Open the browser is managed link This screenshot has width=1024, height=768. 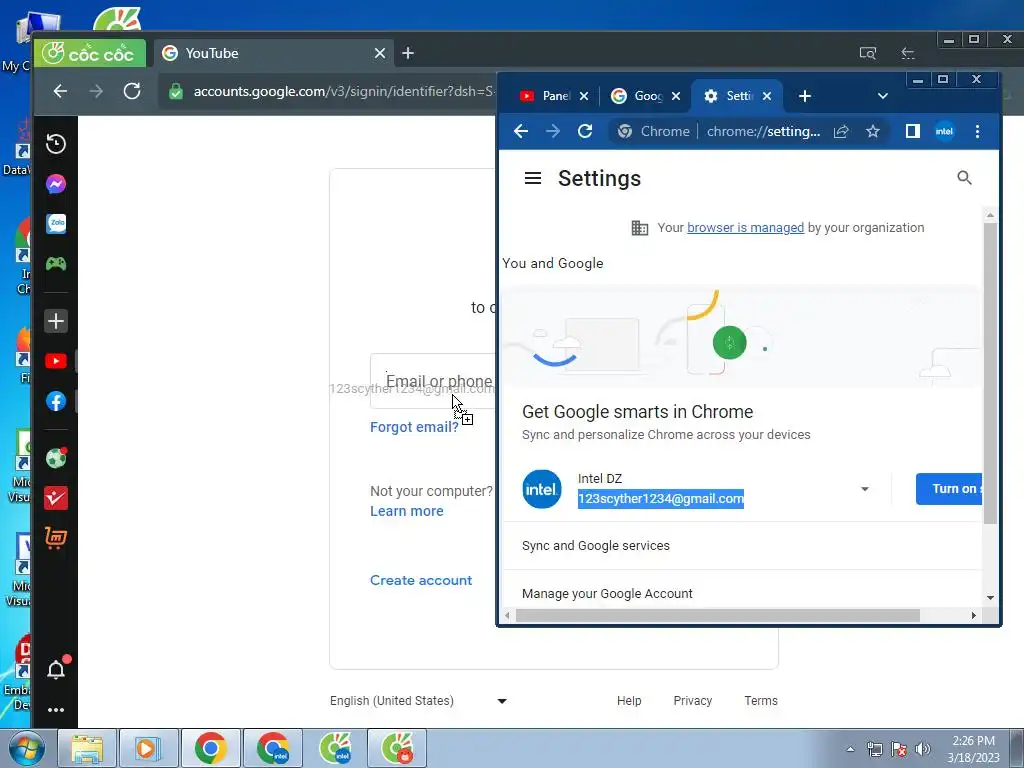(x=745, y=227)
